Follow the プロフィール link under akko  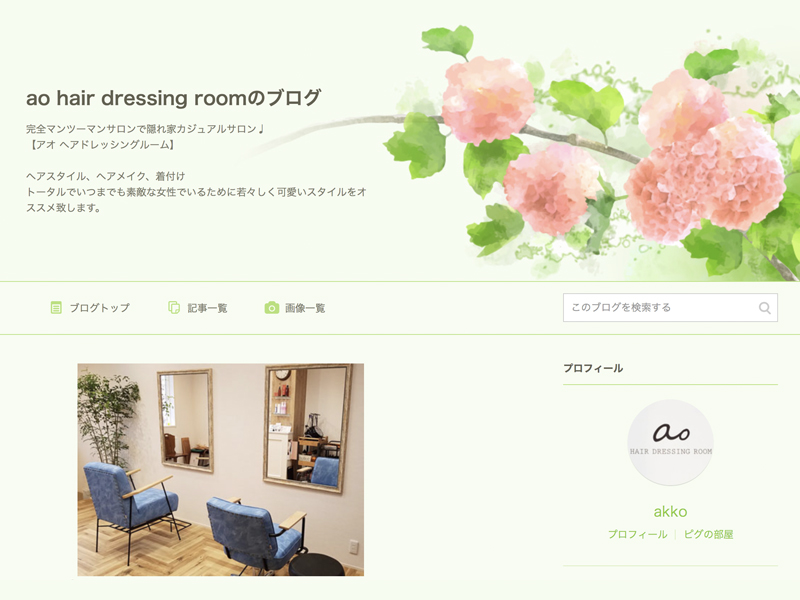[637, 534]
